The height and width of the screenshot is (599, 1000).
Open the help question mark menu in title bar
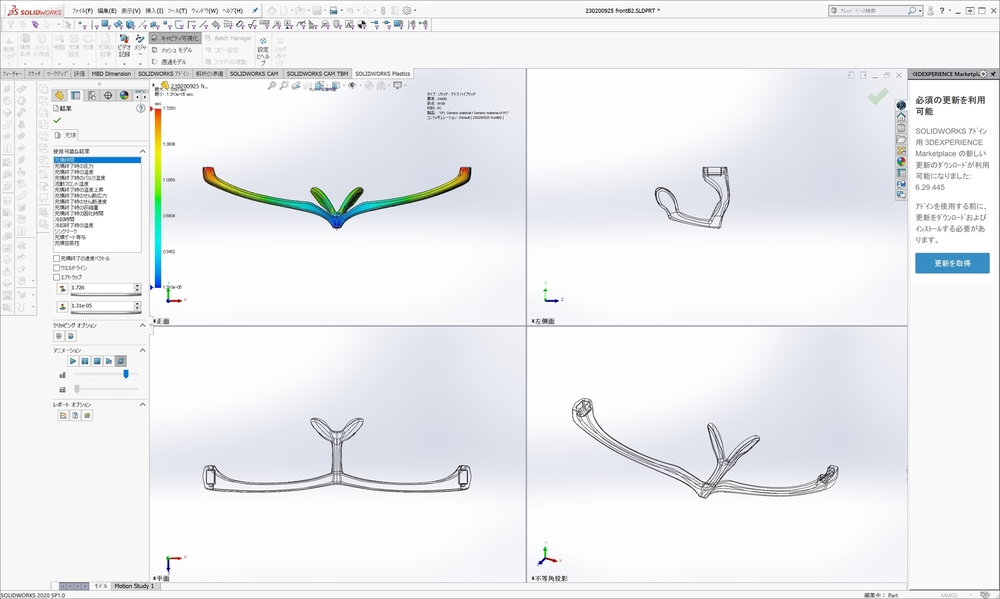(942, 10)
